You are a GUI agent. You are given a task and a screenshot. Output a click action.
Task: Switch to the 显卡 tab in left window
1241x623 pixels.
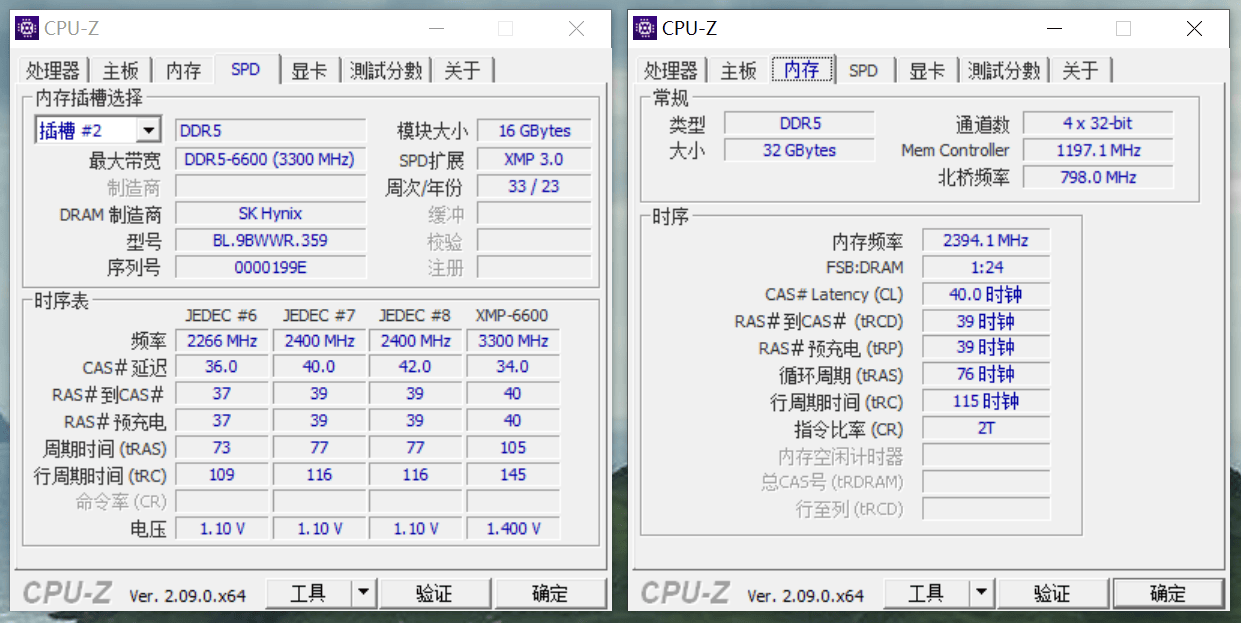[308, 70]
